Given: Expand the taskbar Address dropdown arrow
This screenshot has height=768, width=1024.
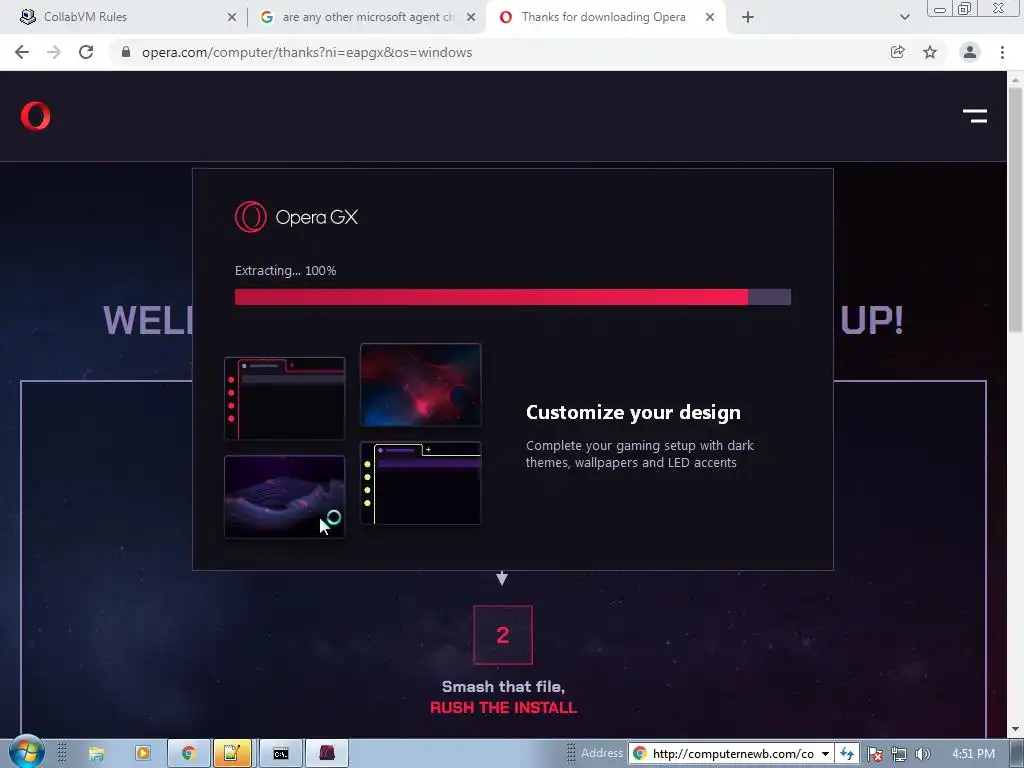Looking at the screenshot, I should tap(825, 754).
